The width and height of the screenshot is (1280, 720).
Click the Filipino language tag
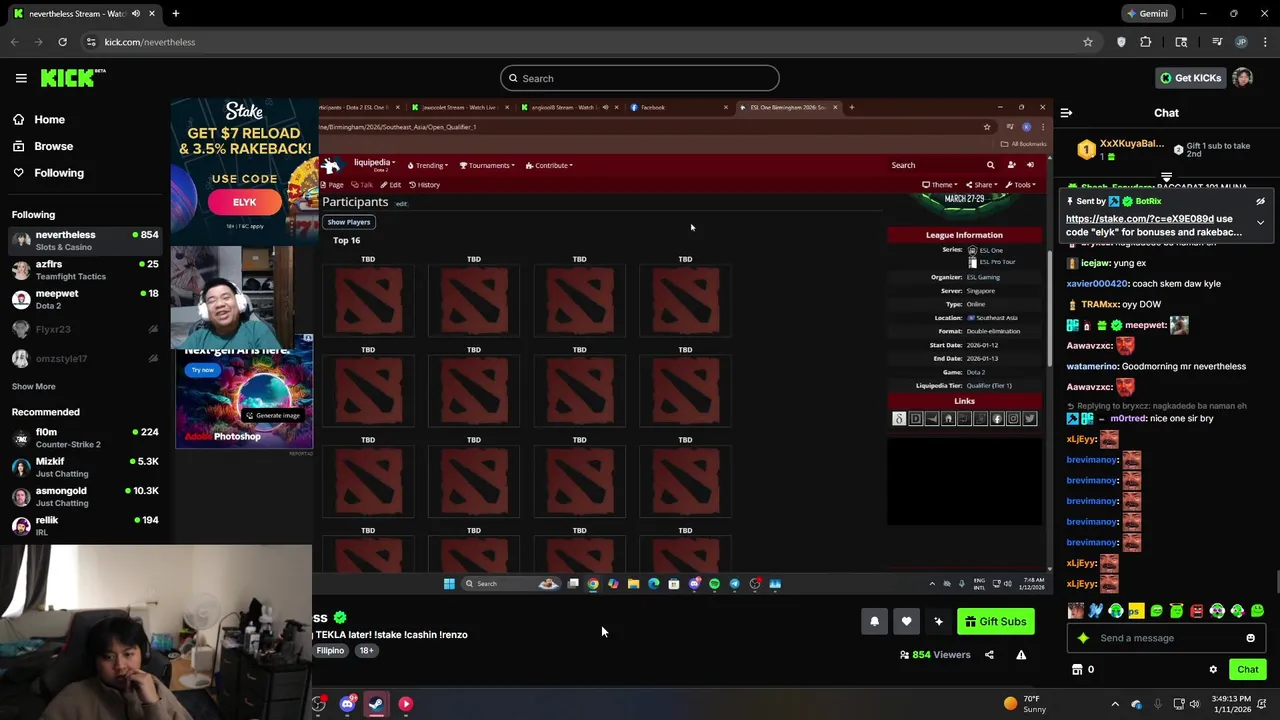coord(330,651)
